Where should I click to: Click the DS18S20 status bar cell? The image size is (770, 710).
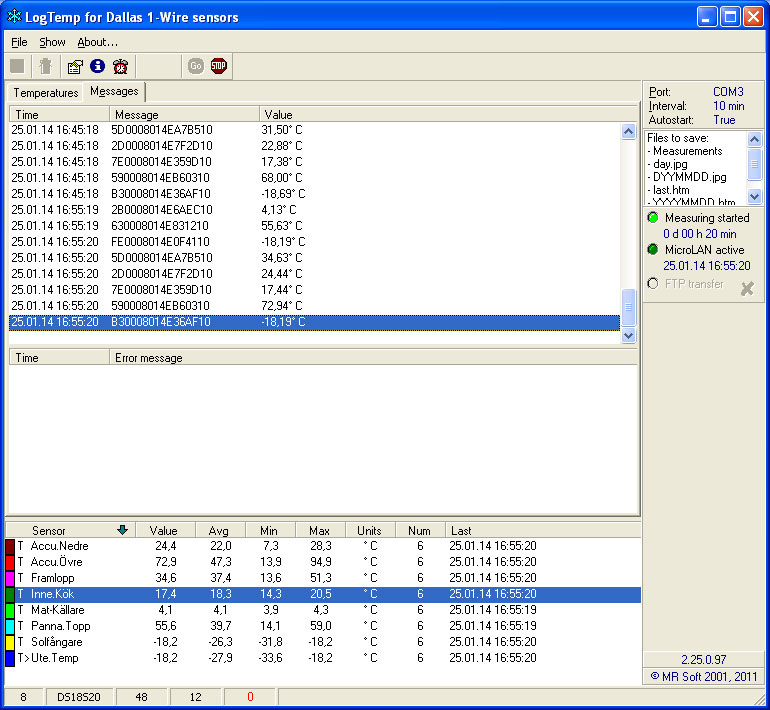pyautogui.click(x=79, y=697)
